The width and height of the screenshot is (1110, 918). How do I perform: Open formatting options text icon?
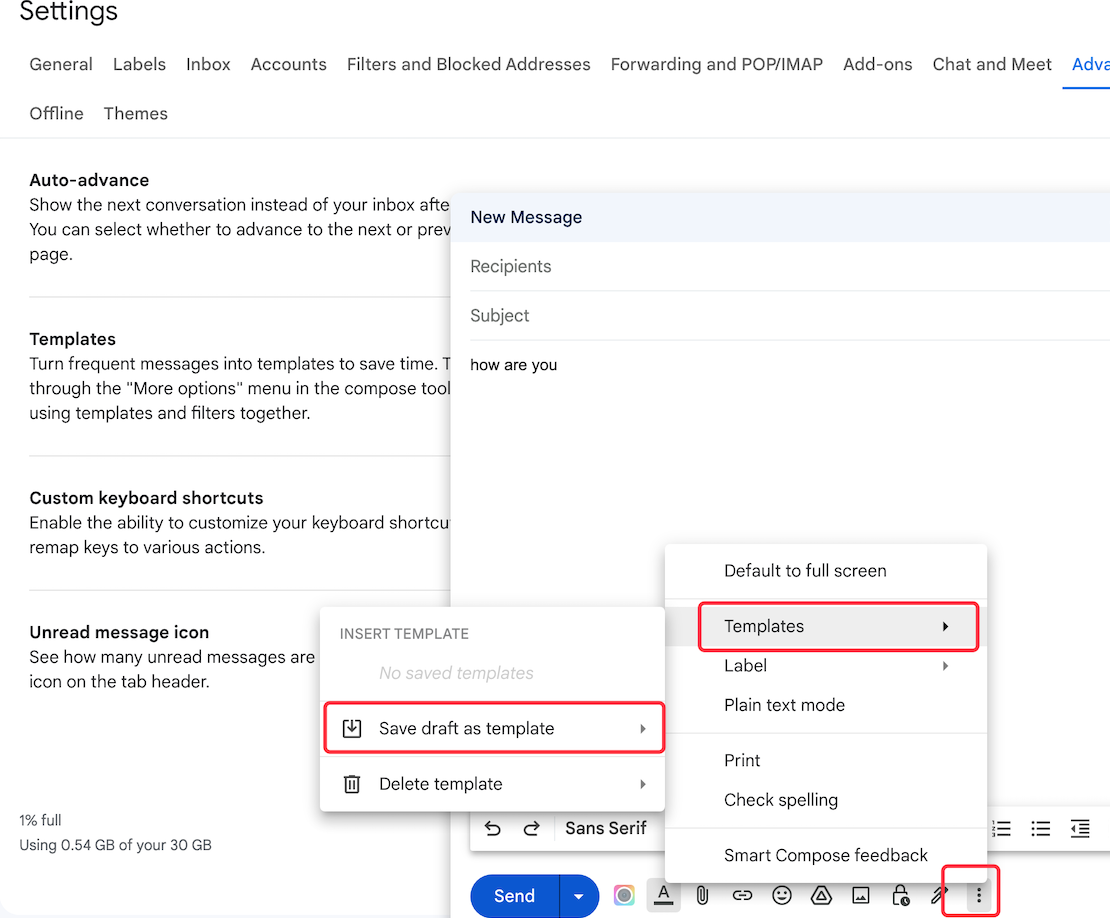point(663,895)
